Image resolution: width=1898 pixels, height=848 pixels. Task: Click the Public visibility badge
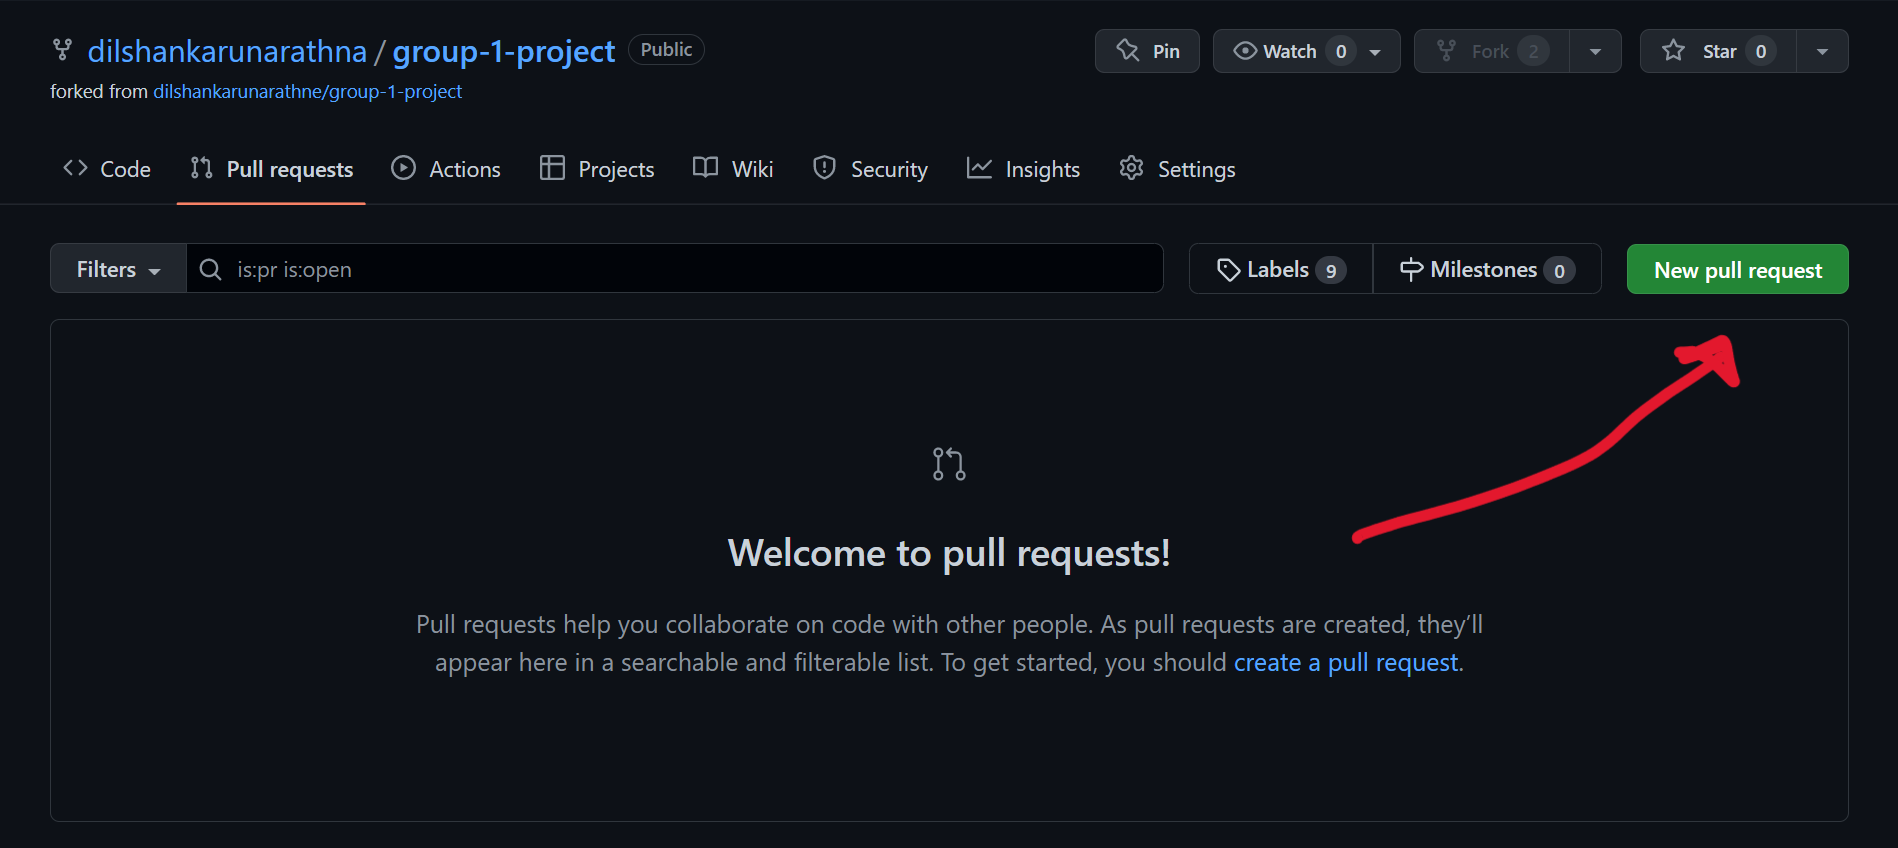pyautogui.click(x=666, y=50)
